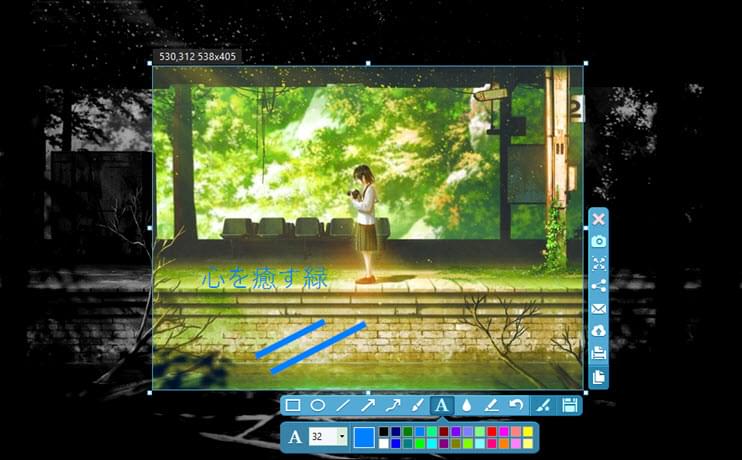The width and height of the screenshot is (742, 460).
Task: Open the font size dropdown arrow
Action: (342, 437)
